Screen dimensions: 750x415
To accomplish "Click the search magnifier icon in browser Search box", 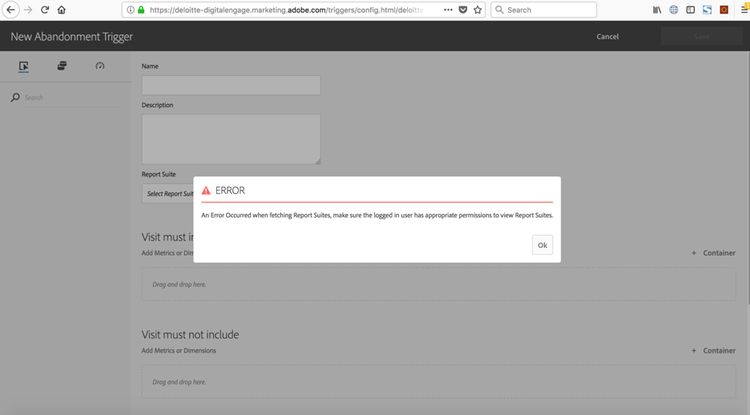I will point(499,10).
